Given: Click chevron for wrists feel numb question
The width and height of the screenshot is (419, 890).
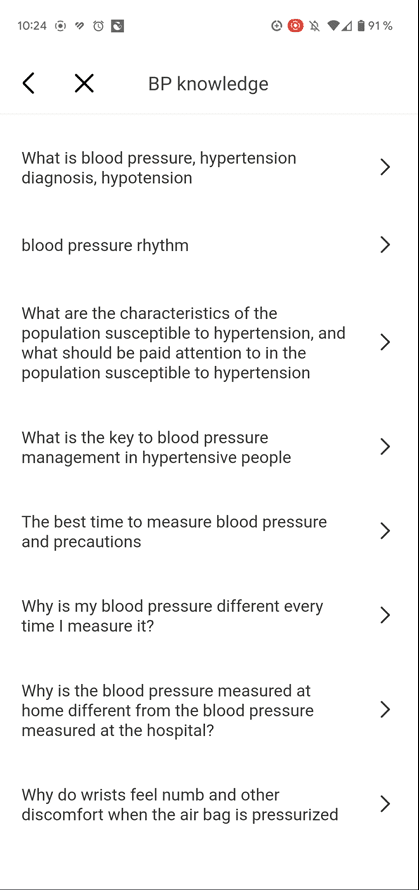Looking at the screenshot, I should point(385,804).
